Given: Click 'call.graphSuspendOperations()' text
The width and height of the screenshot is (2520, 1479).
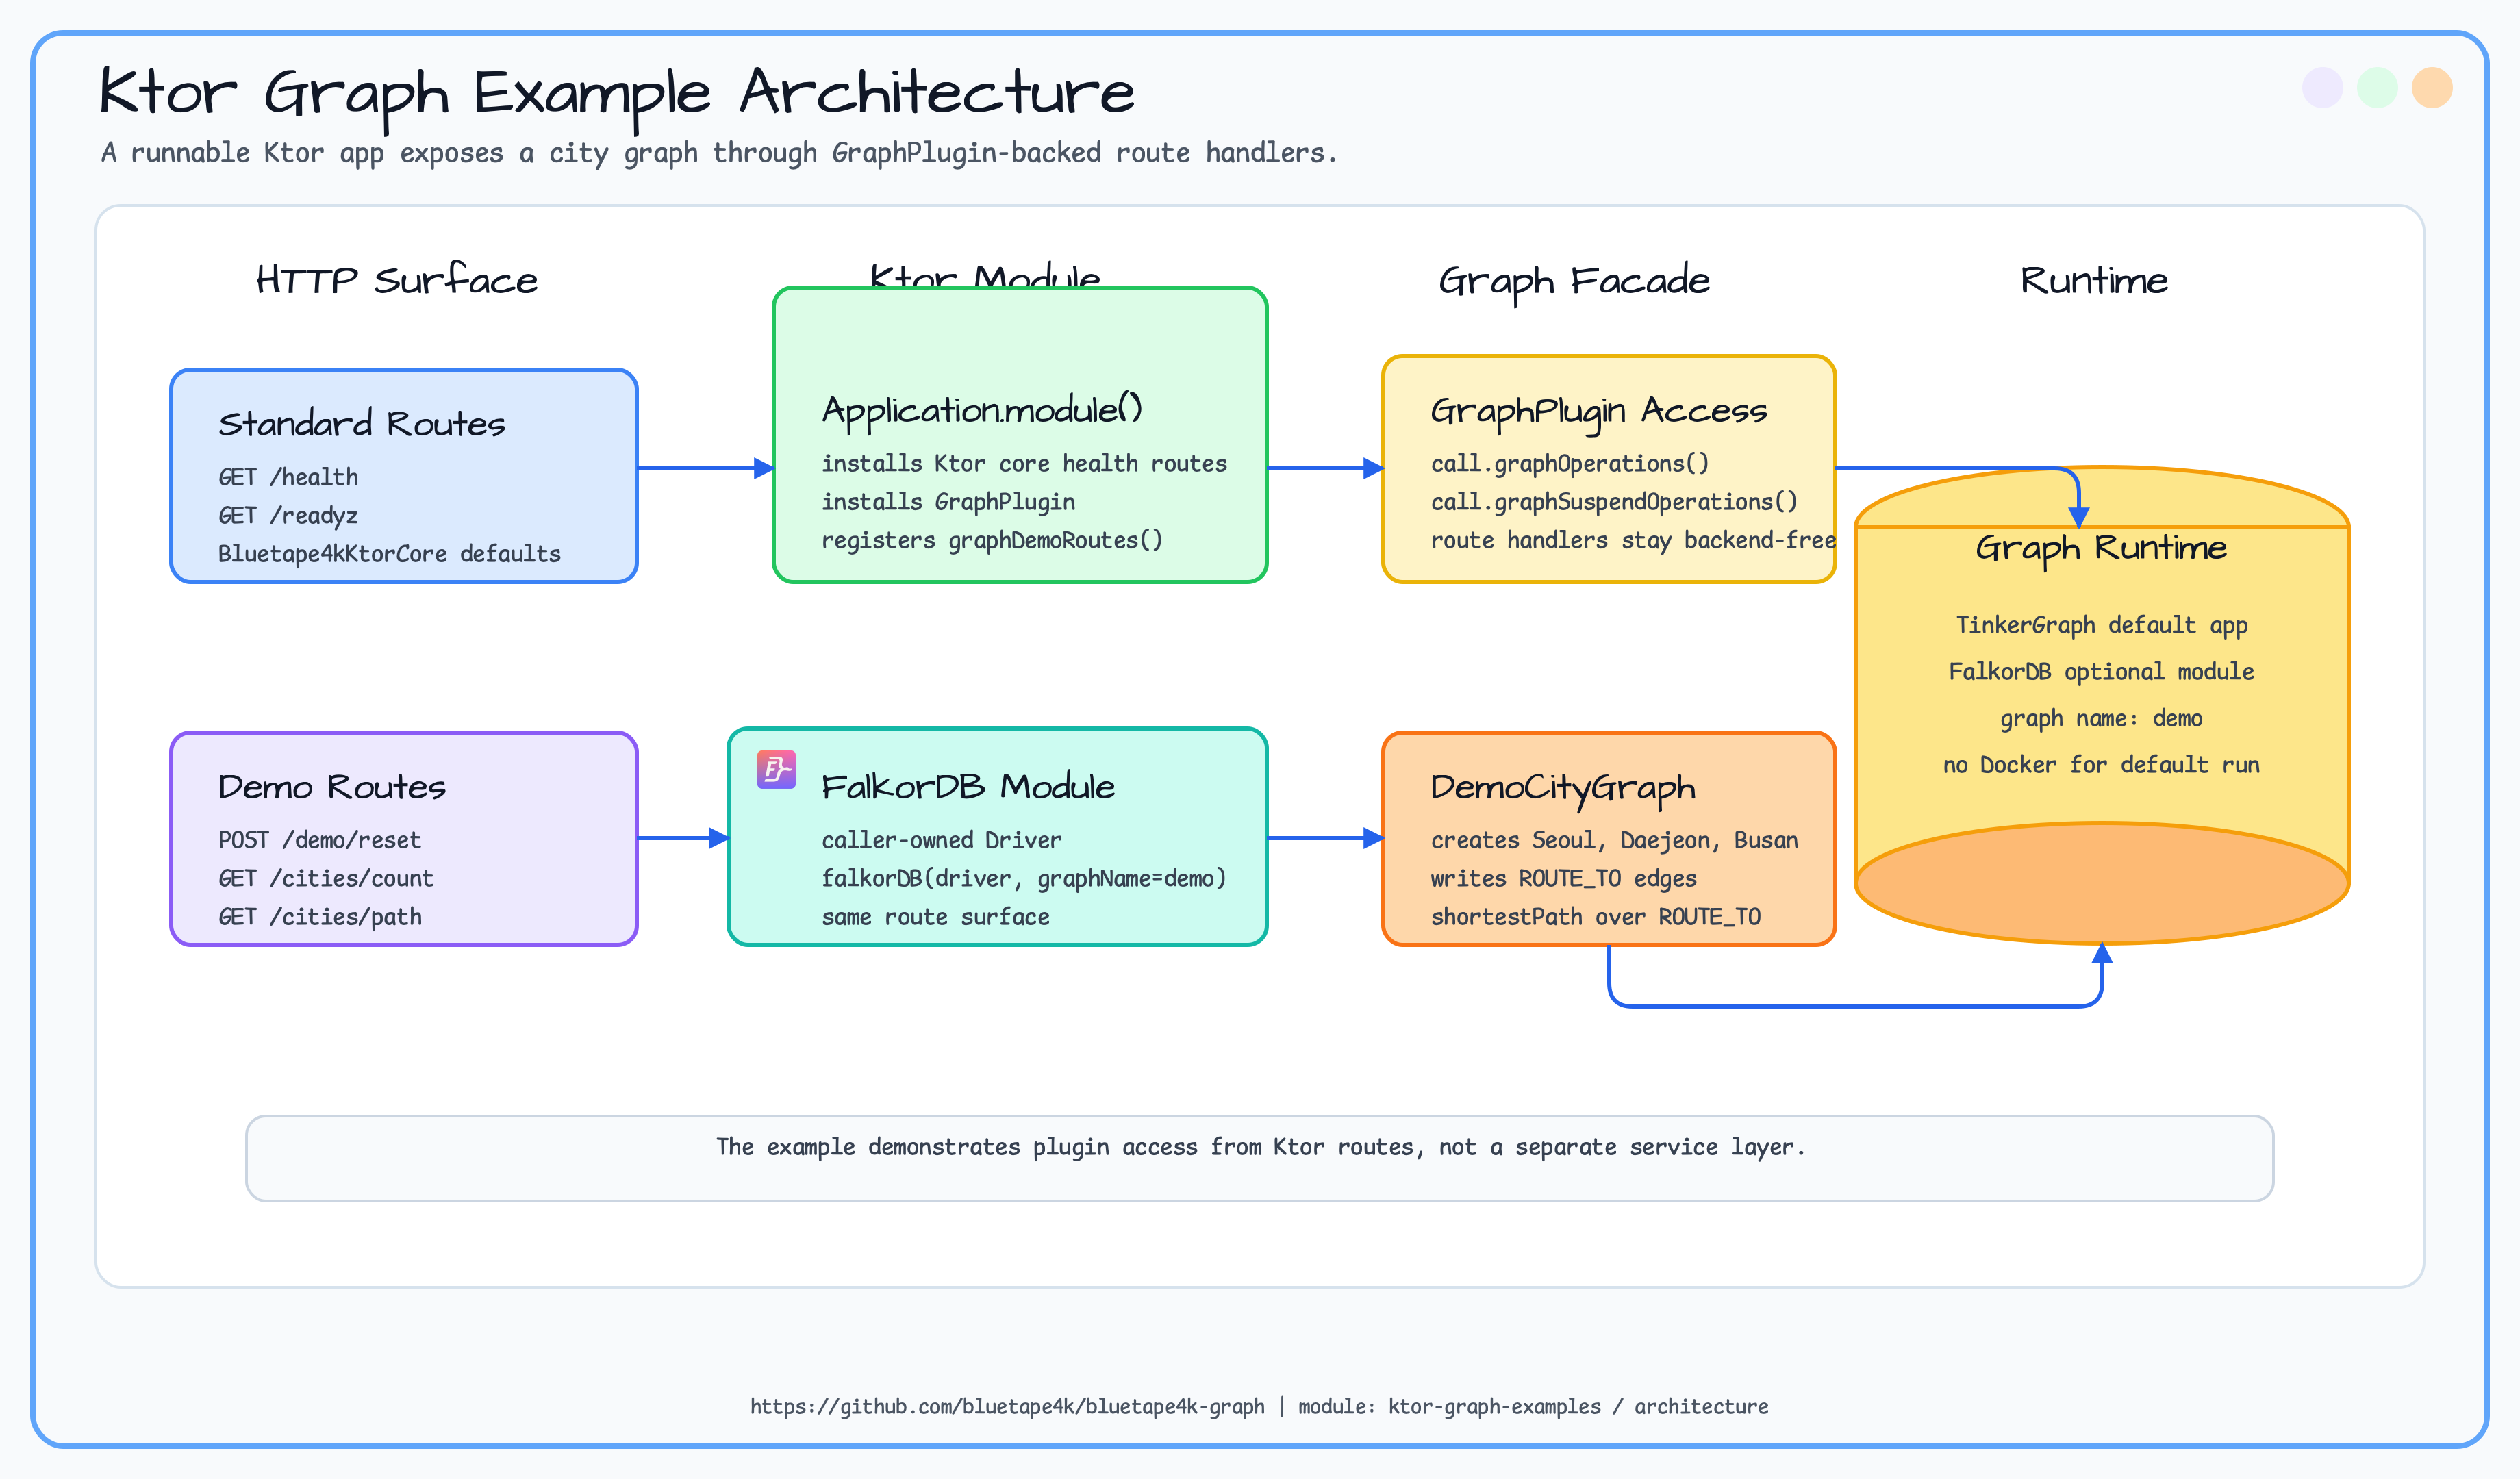Looking at the screenshot, I should [x=1614, y=501].
